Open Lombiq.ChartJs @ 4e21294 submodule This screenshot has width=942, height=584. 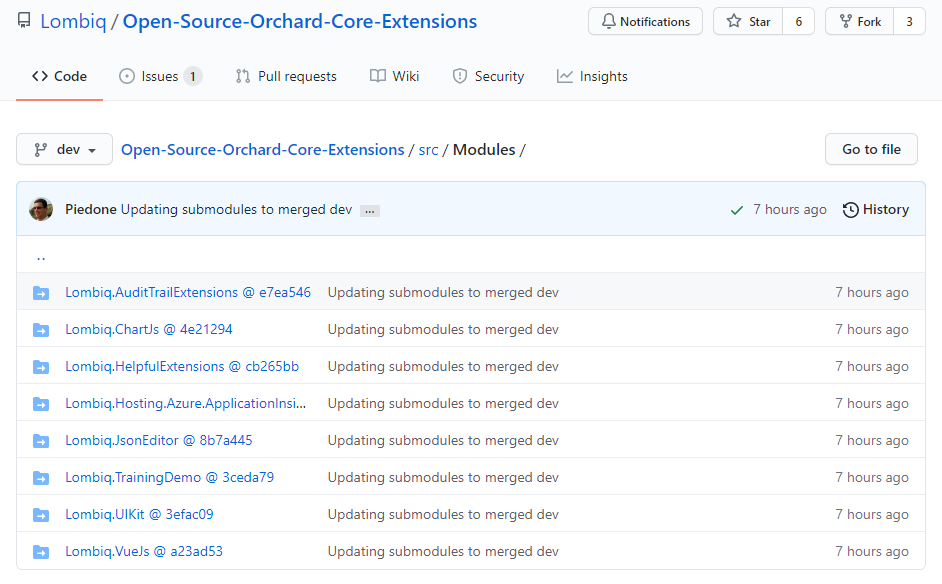click(x=148, y=329)
